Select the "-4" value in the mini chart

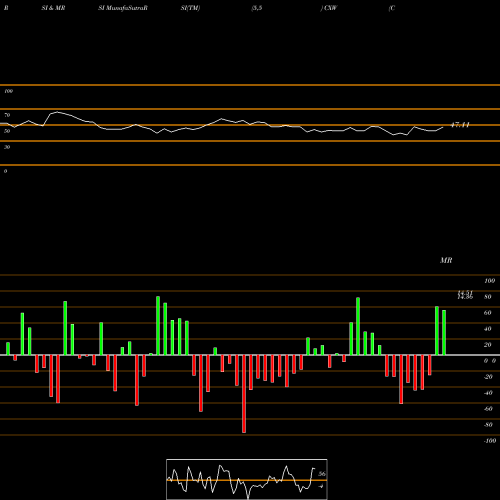[321, 486]
